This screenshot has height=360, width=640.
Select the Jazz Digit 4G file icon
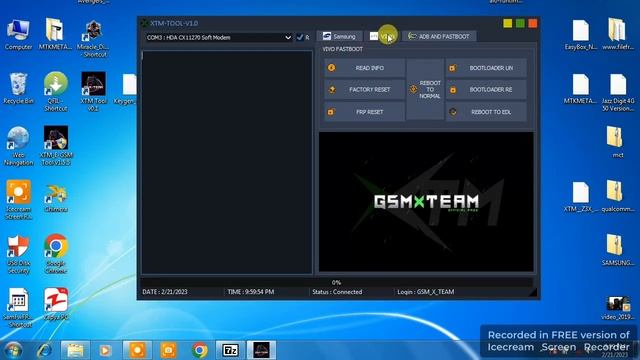(618, 93)
